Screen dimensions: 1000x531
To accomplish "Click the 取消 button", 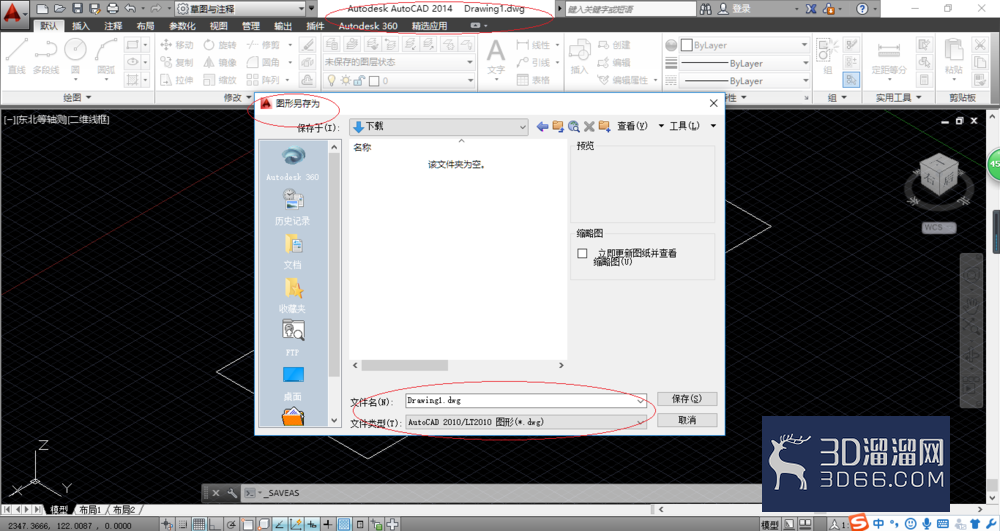I will (687, 420).
